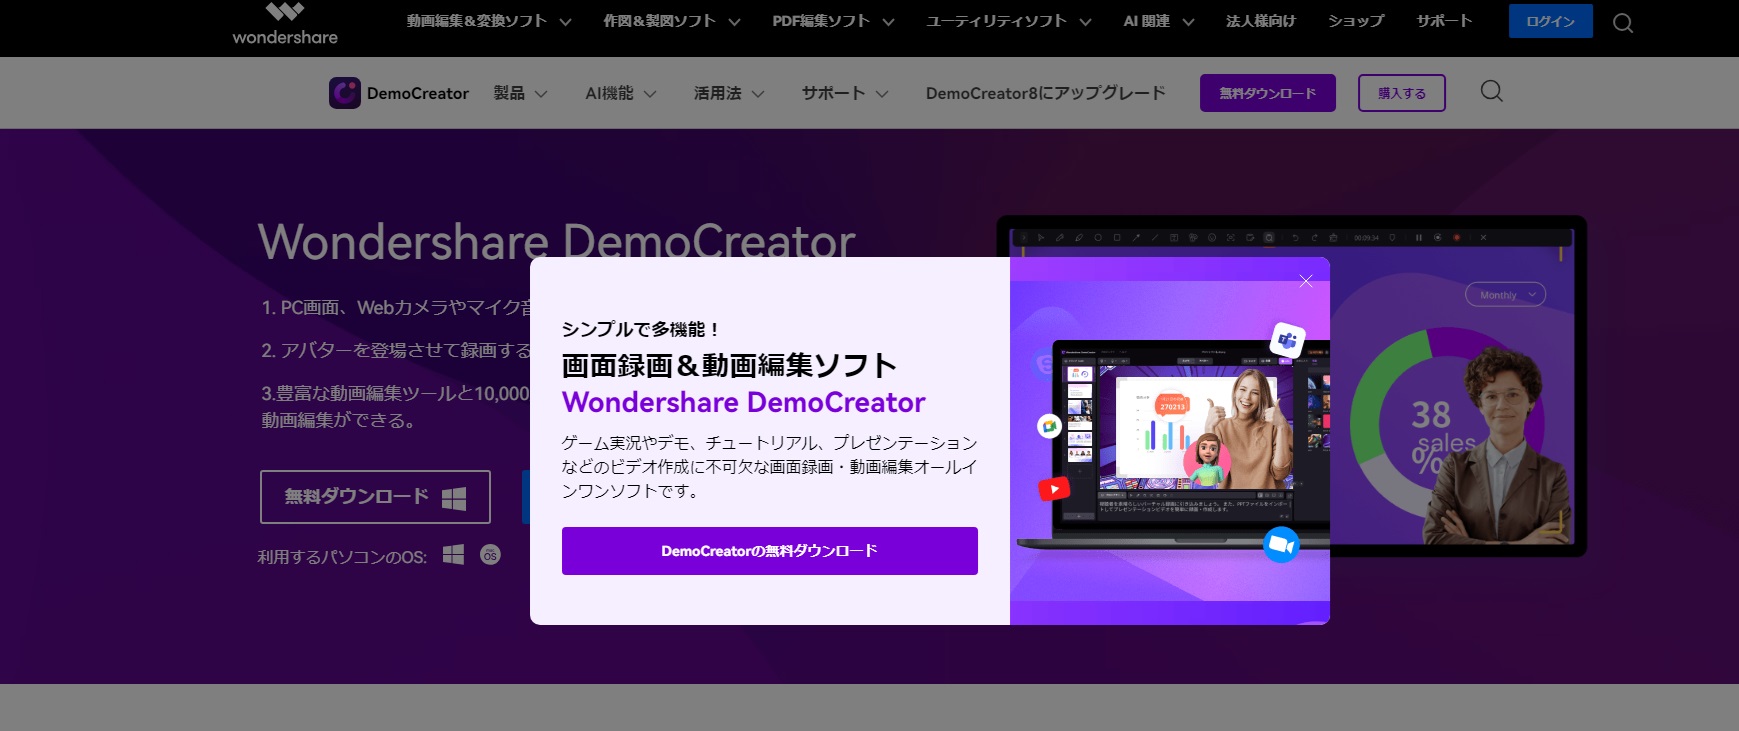
Task: Click the 購入する outlined button
Action: [1401, 93]
